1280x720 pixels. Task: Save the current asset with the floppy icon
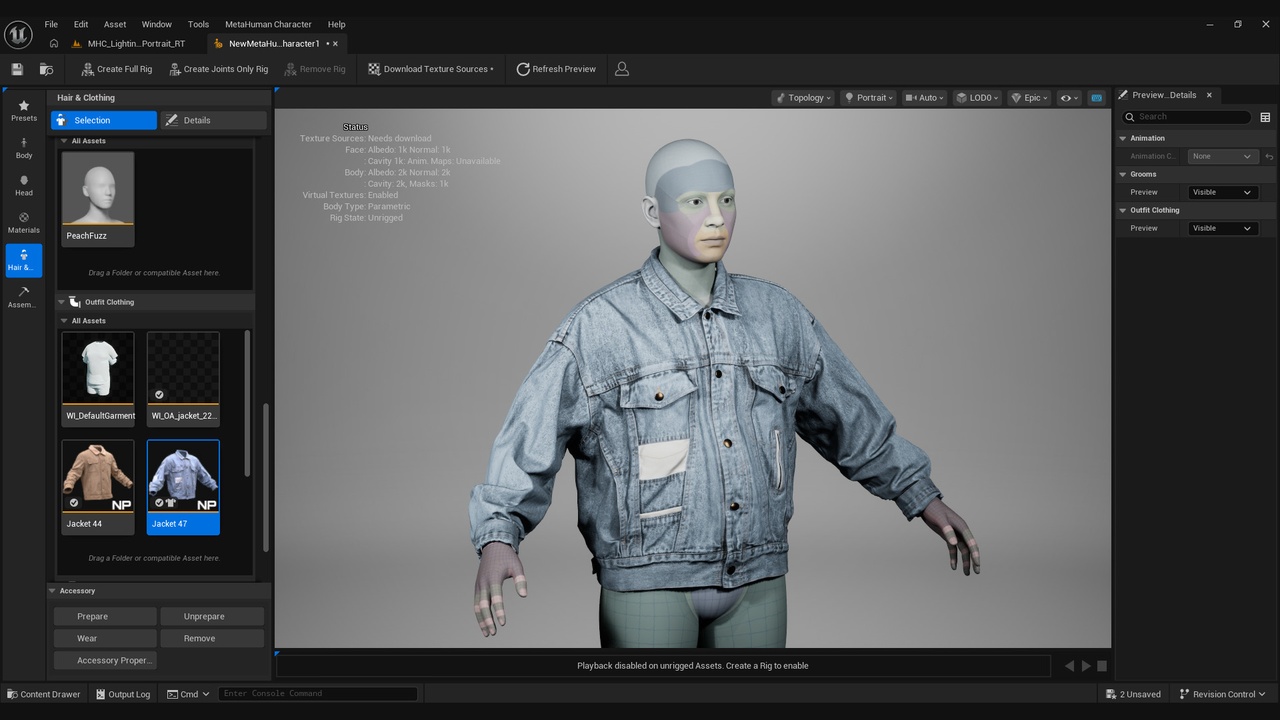[17, 69]
